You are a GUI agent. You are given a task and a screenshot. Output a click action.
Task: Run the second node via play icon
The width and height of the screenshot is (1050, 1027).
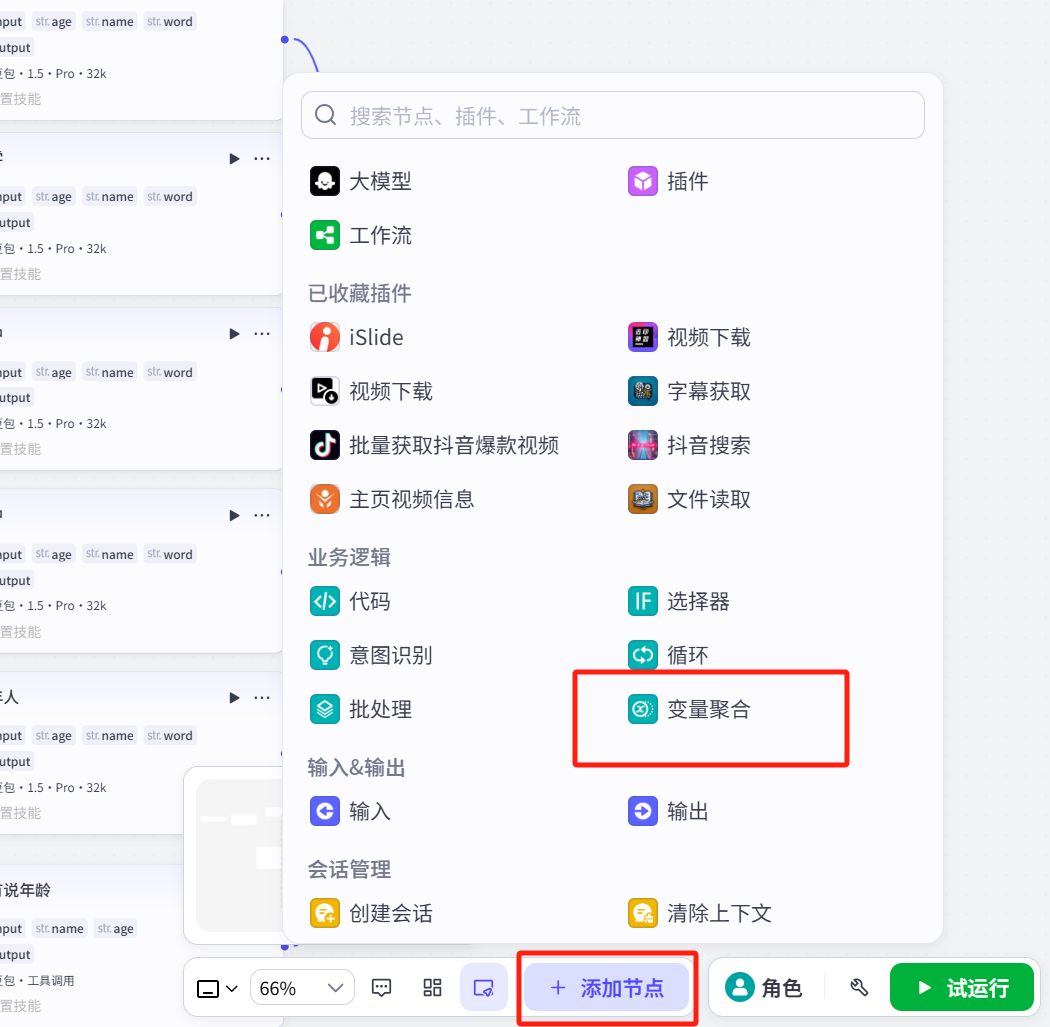[234, 159]
